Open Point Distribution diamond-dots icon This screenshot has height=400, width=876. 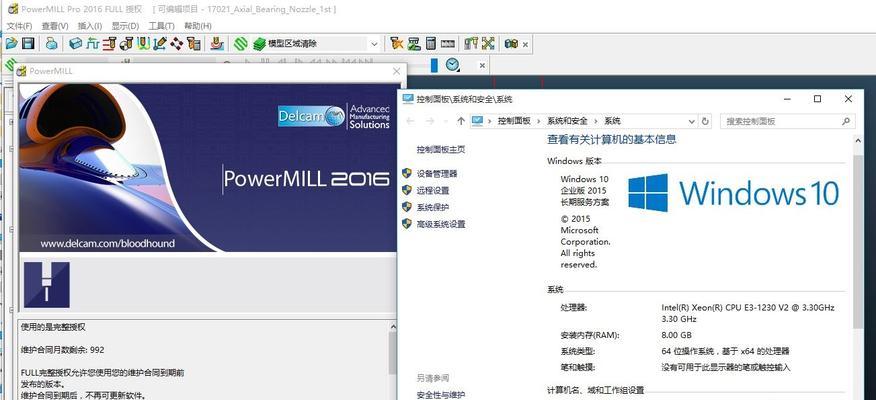(x=177, y=43)
